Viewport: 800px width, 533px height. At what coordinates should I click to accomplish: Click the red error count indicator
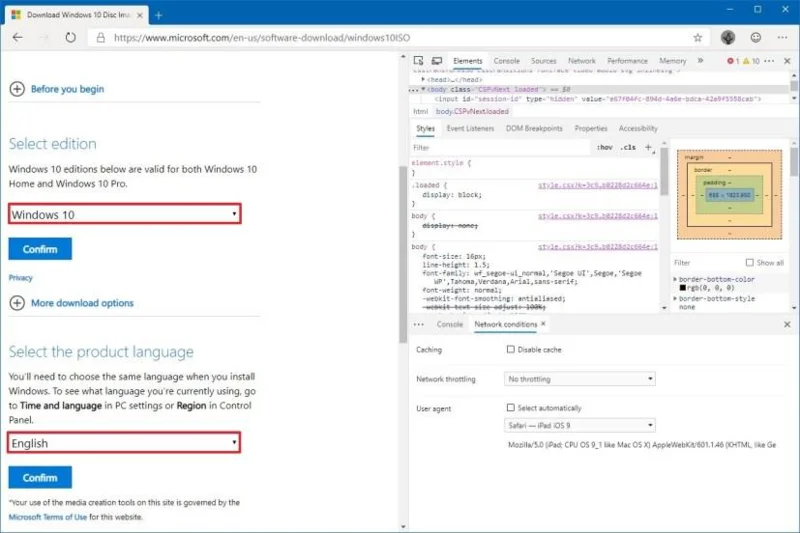(733, 61)
